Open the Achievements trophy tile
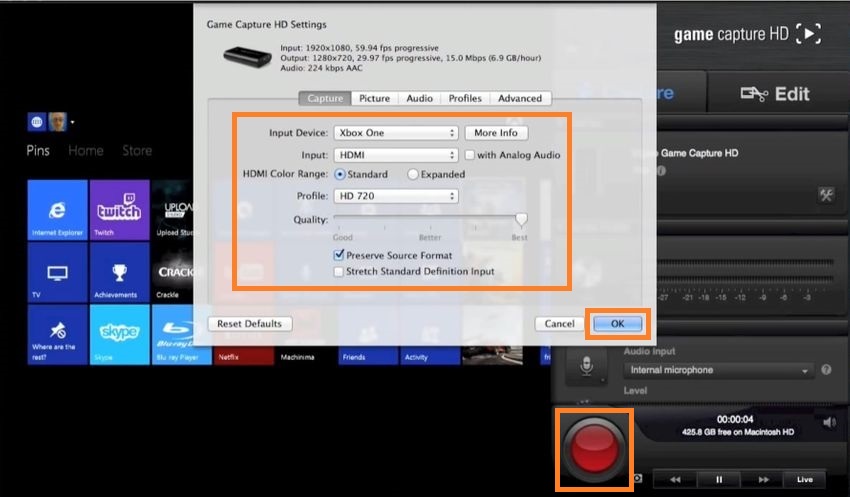850x497 pixels. pyautogui.click(x=119, y=272)
